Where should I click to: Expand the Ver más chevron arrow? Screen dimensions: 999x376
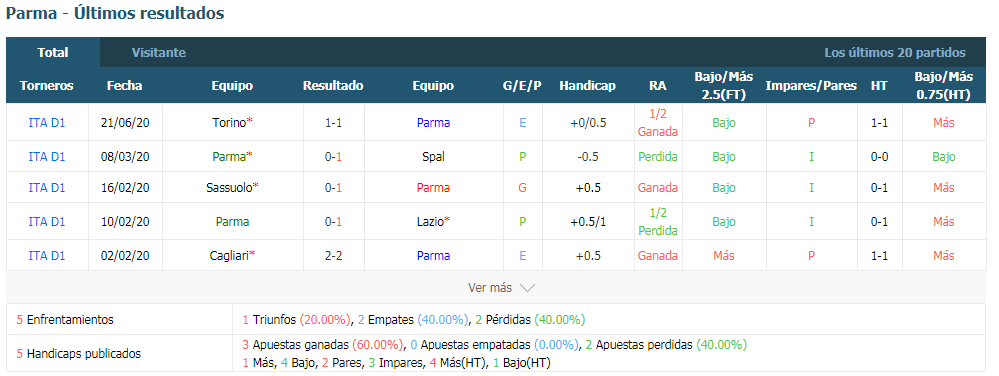click(x=527, y=288)
